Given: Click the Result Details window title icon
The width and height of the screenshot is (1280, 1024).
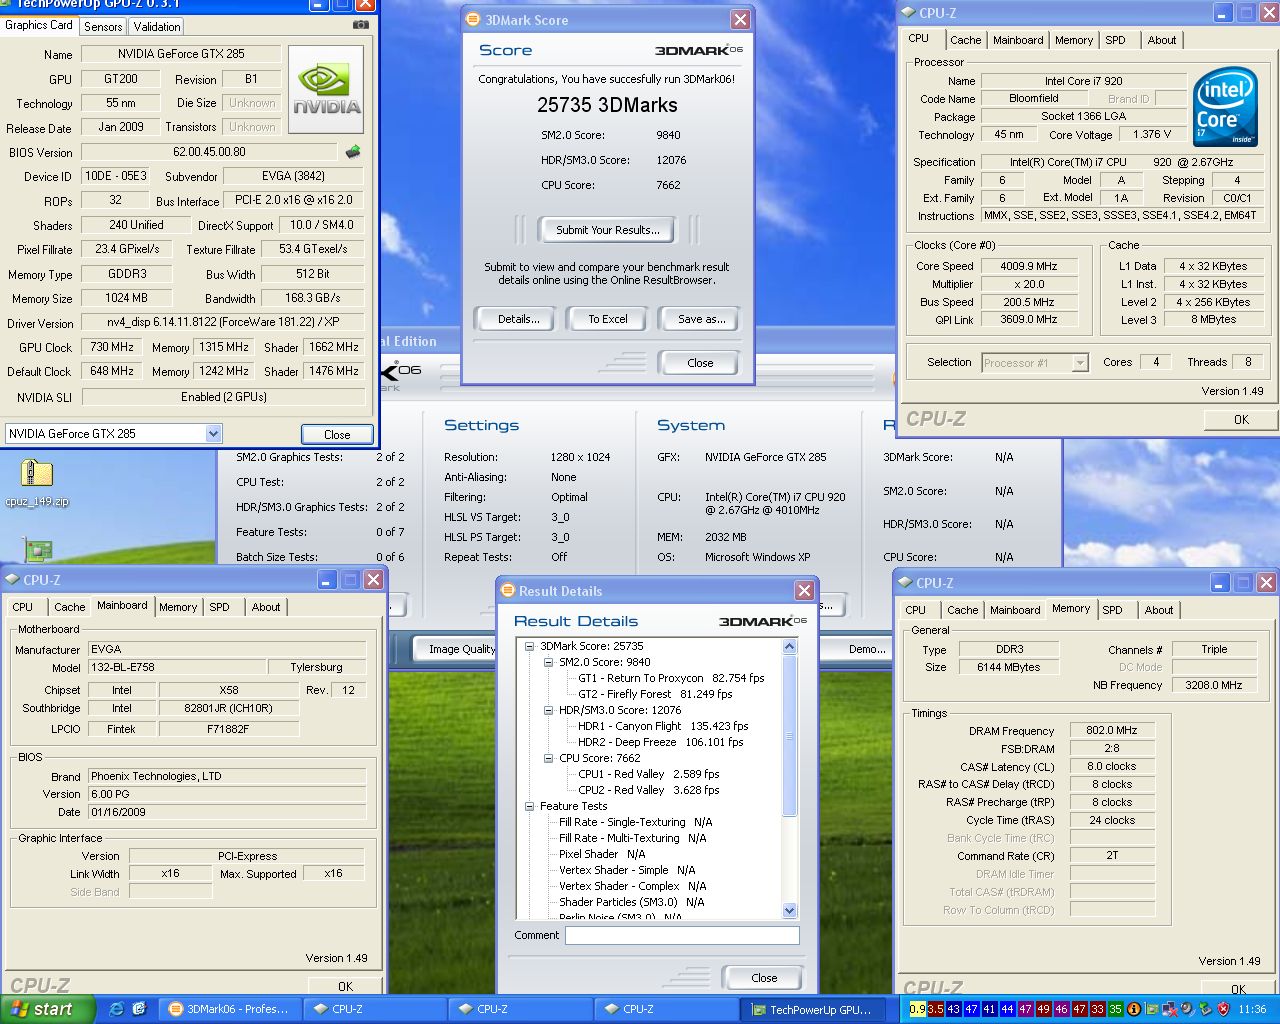Looking at the screenshot, I should click(508, 590).
